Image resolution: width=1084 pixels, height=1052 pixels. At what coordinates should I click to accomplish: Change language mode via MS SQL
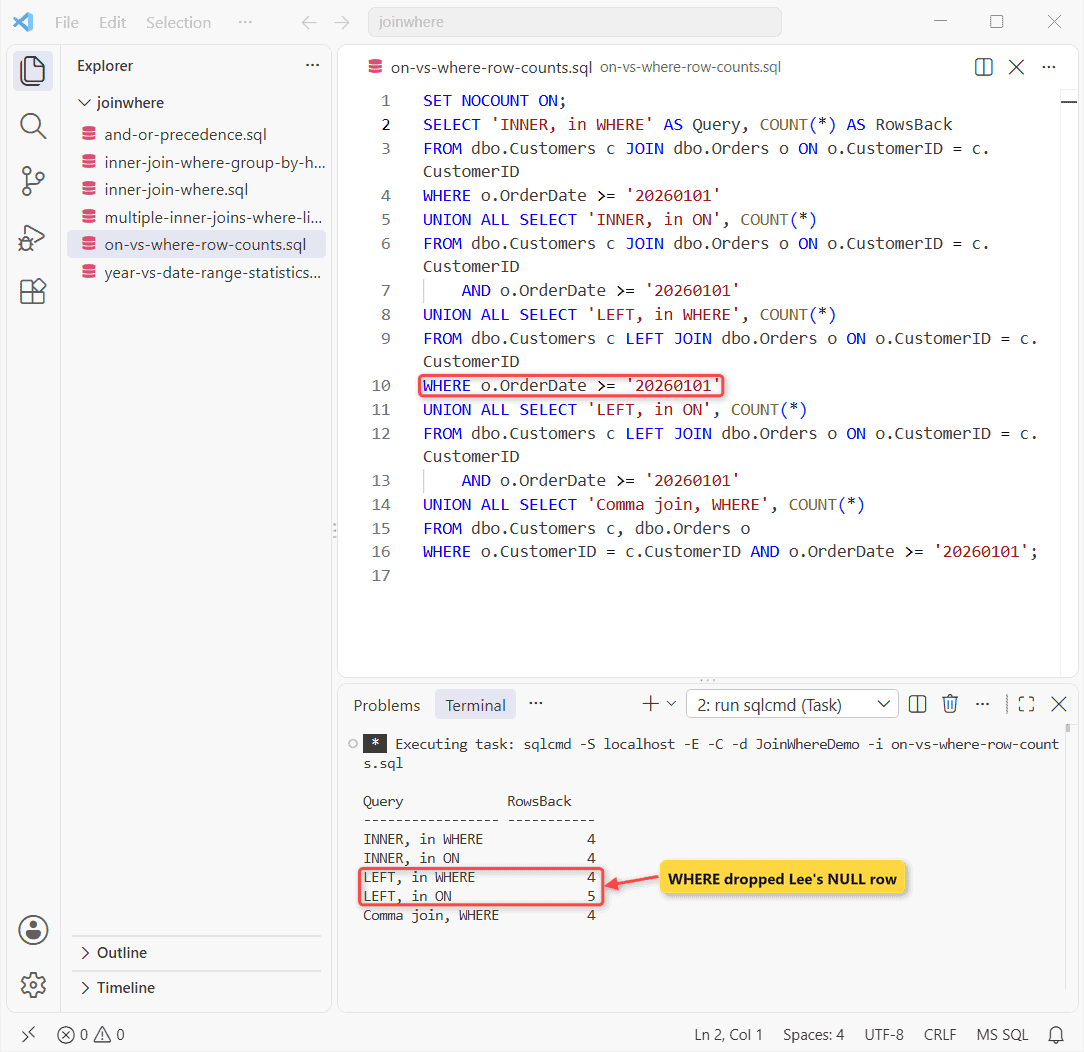pos(1002,1034)
